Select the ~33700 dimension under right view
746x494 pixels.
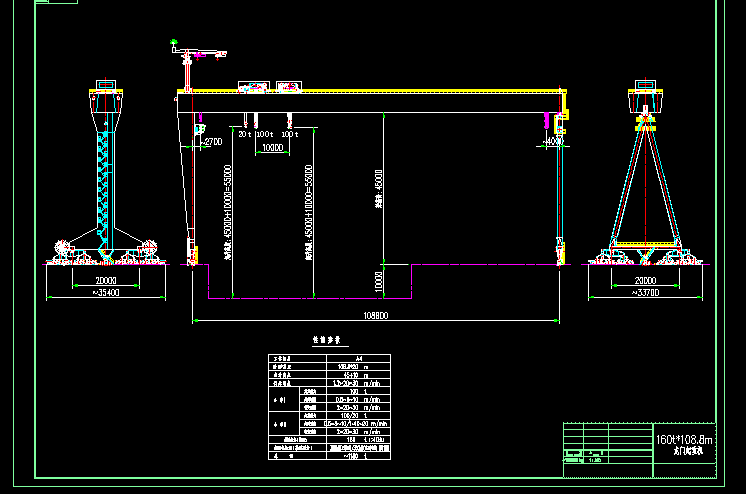(646, 293)
